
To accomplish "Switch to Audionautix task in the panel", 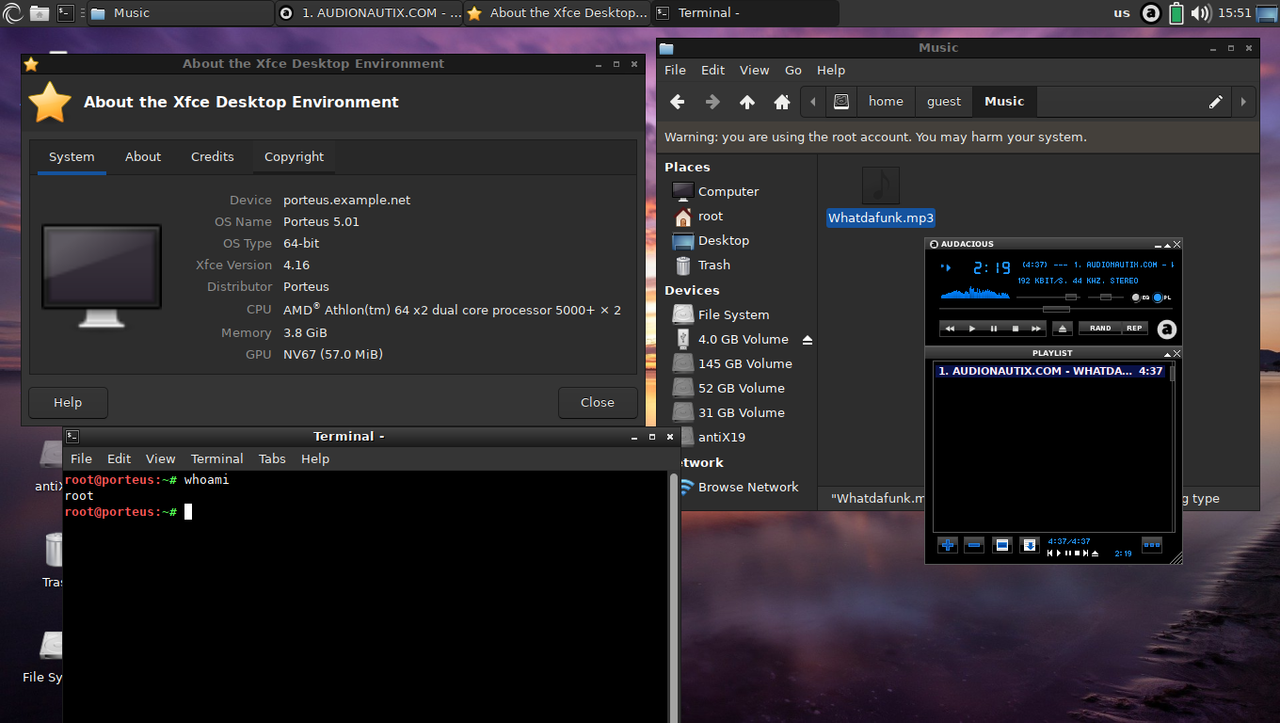I will click(368, 13).
